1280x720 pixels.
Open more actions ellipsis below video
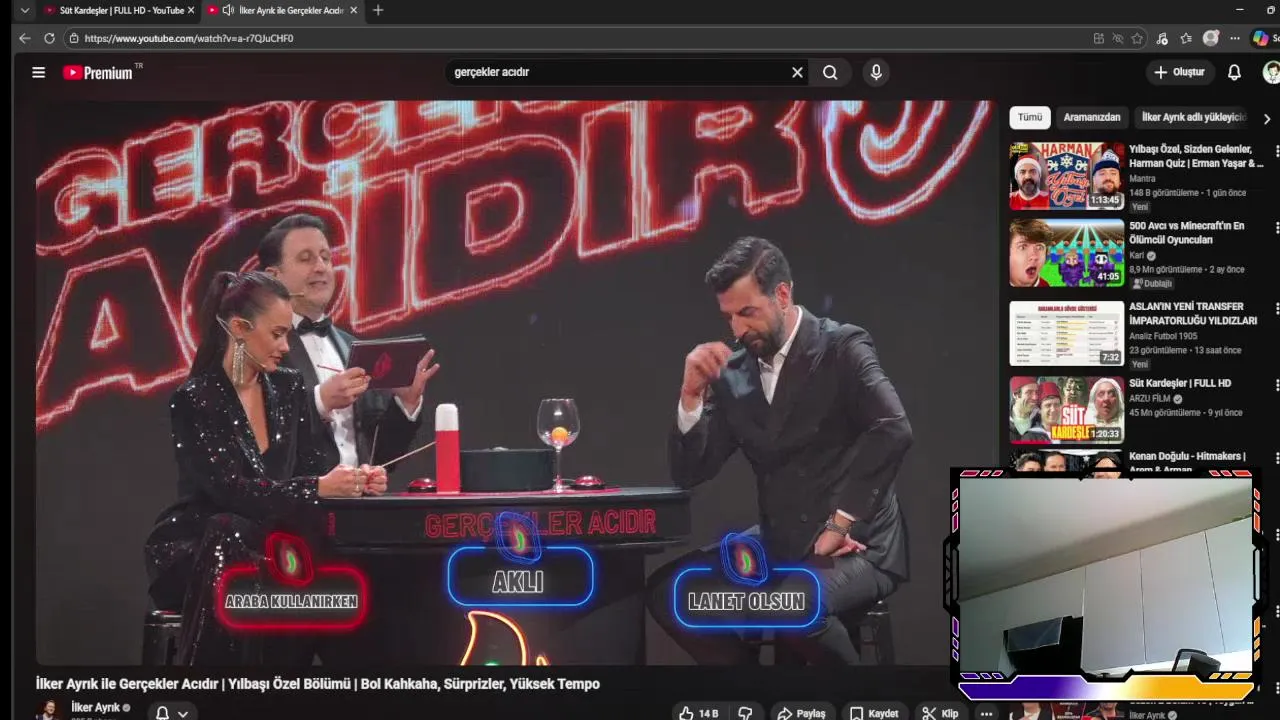coord(986,713)
